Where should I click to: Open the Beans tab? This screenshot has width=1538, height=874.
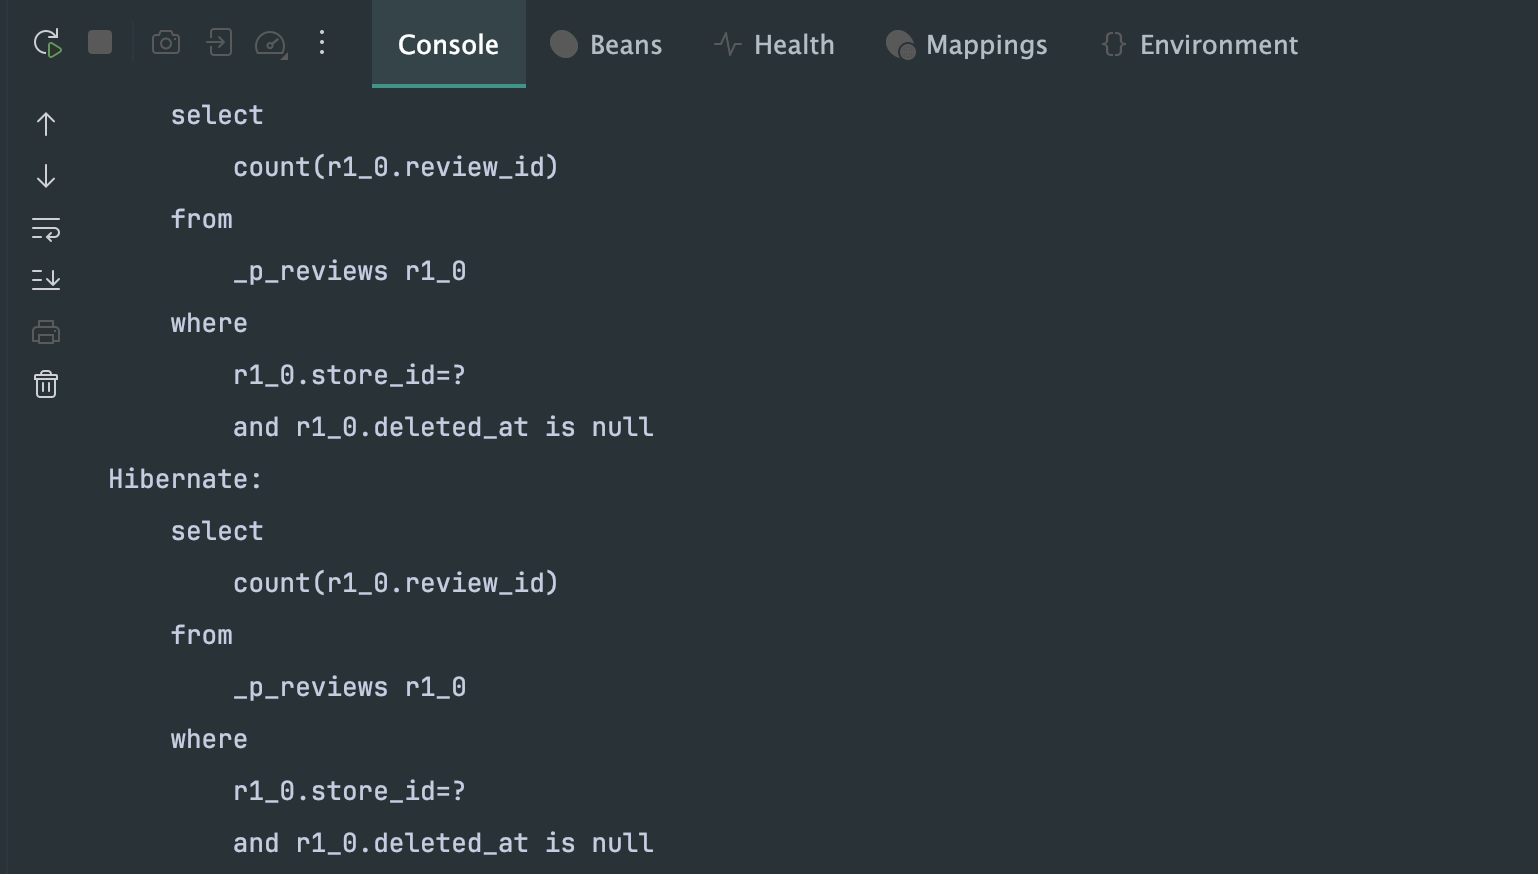point(606,44)
